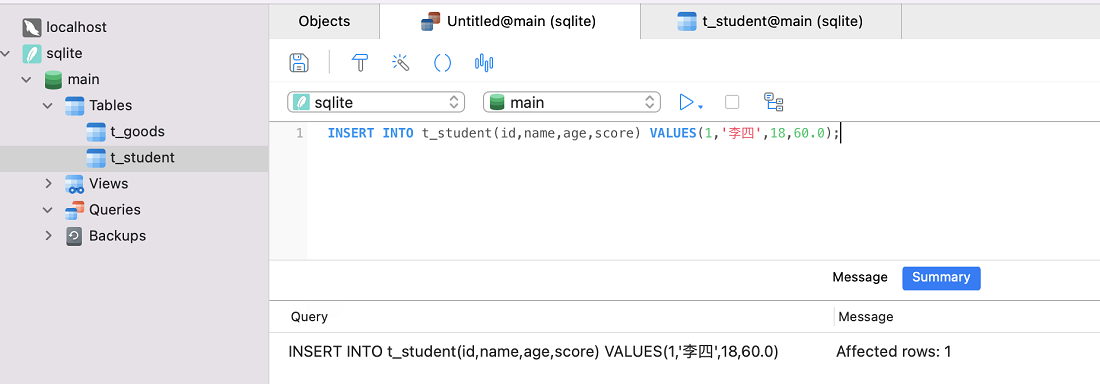The height and width of the screenshot is (384, 1100).
Task: Open the Query Builder hammer tool
Action: [360, 62]
